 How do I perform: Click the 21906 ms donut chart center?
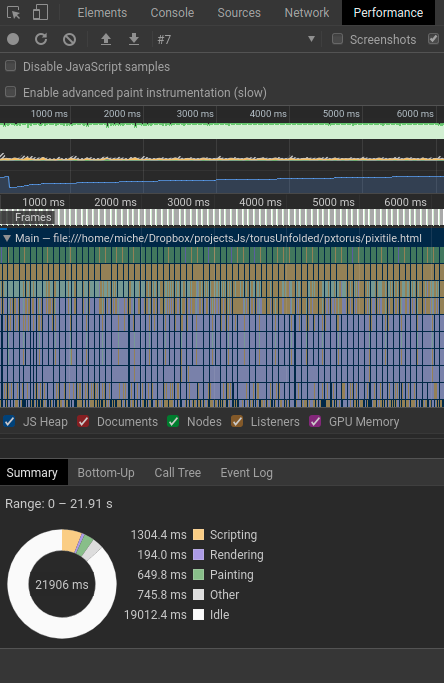click(x=62, y=584)
